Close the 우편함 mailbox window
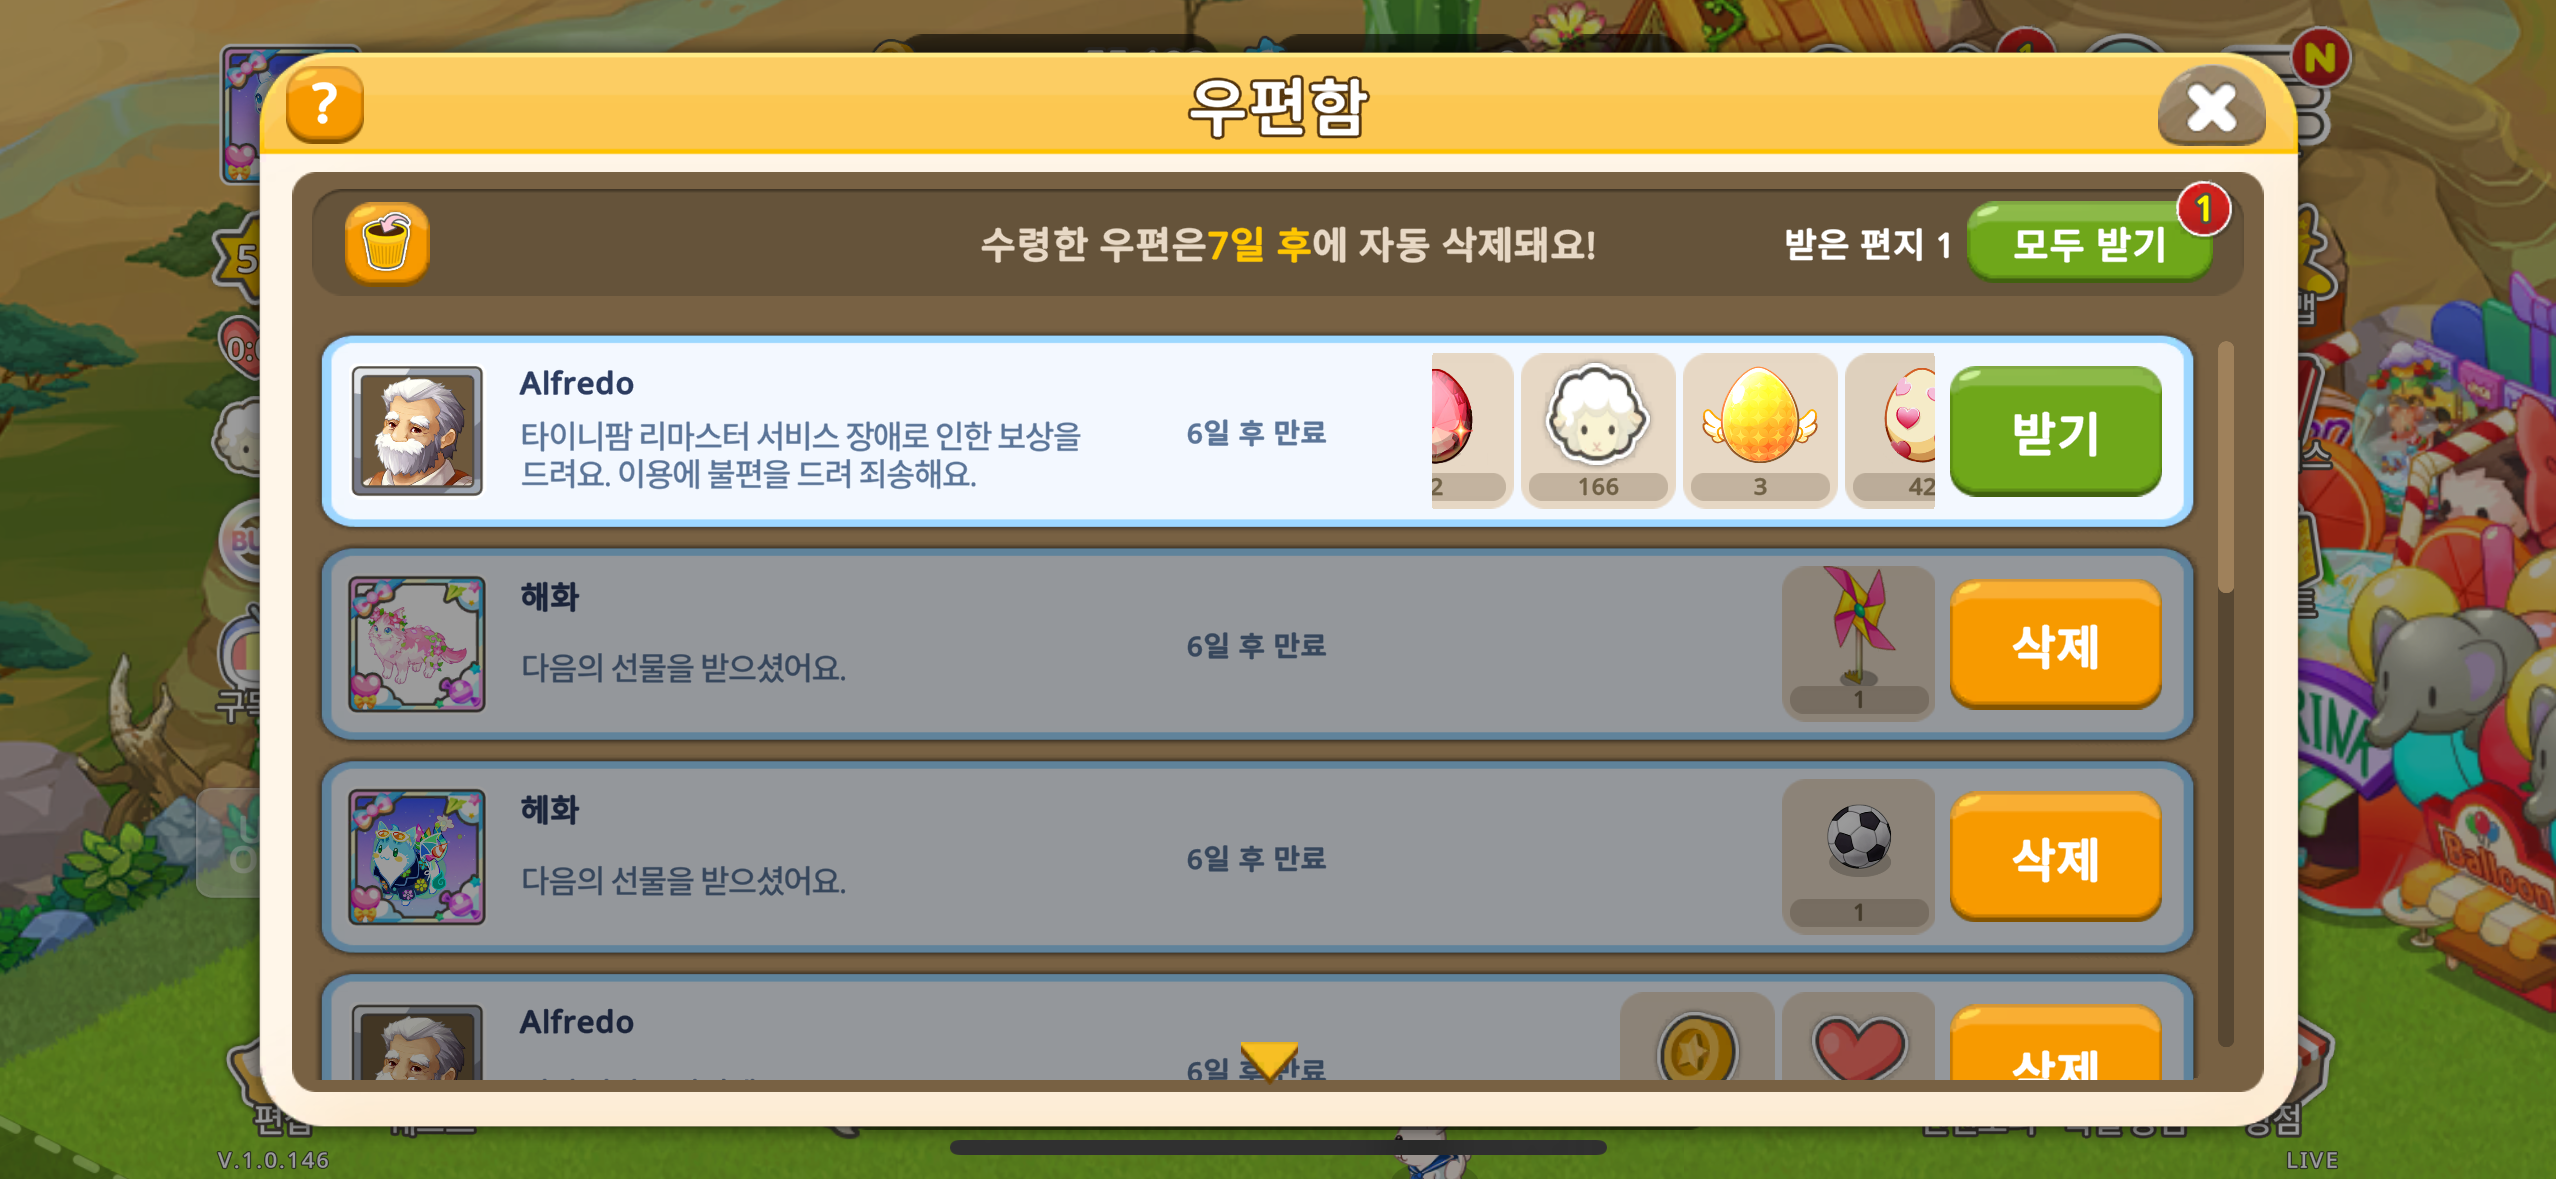This screenshot has height=1179, width=2556. click(2211, 107)
